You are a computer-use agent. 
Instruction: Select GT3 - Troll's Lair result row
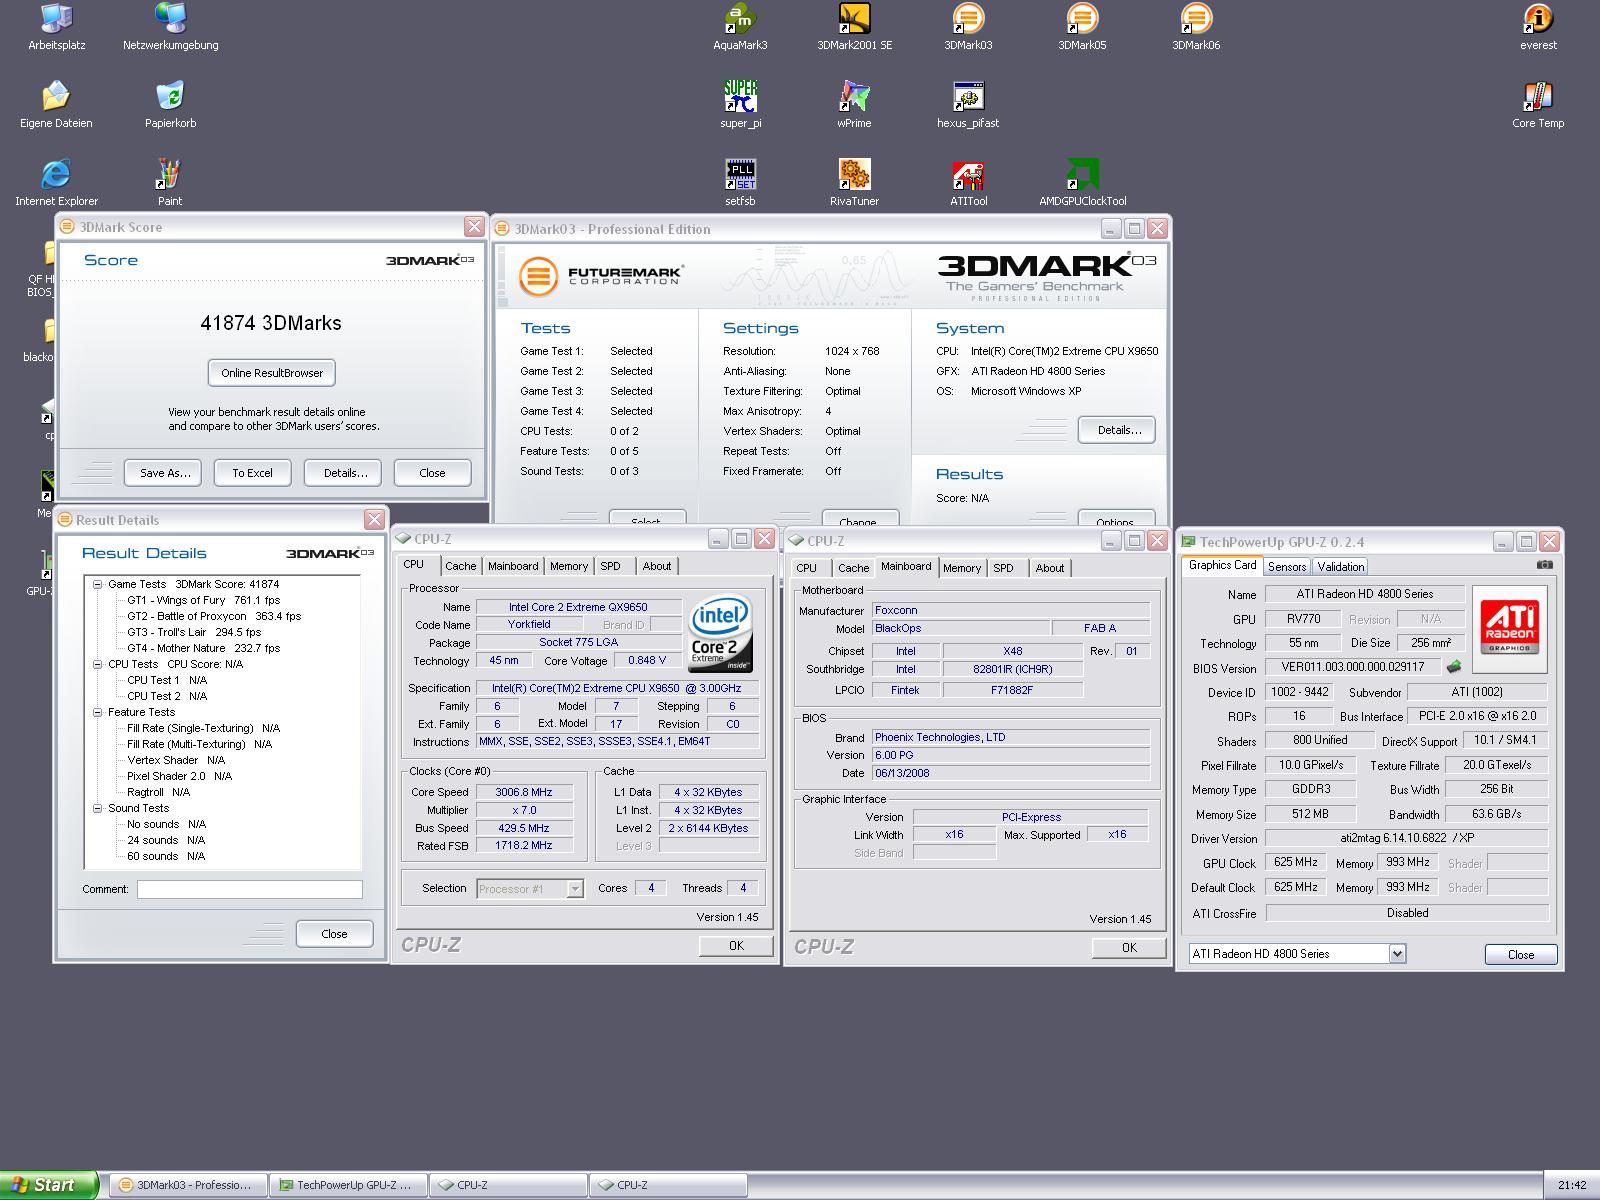click(195, 632)
